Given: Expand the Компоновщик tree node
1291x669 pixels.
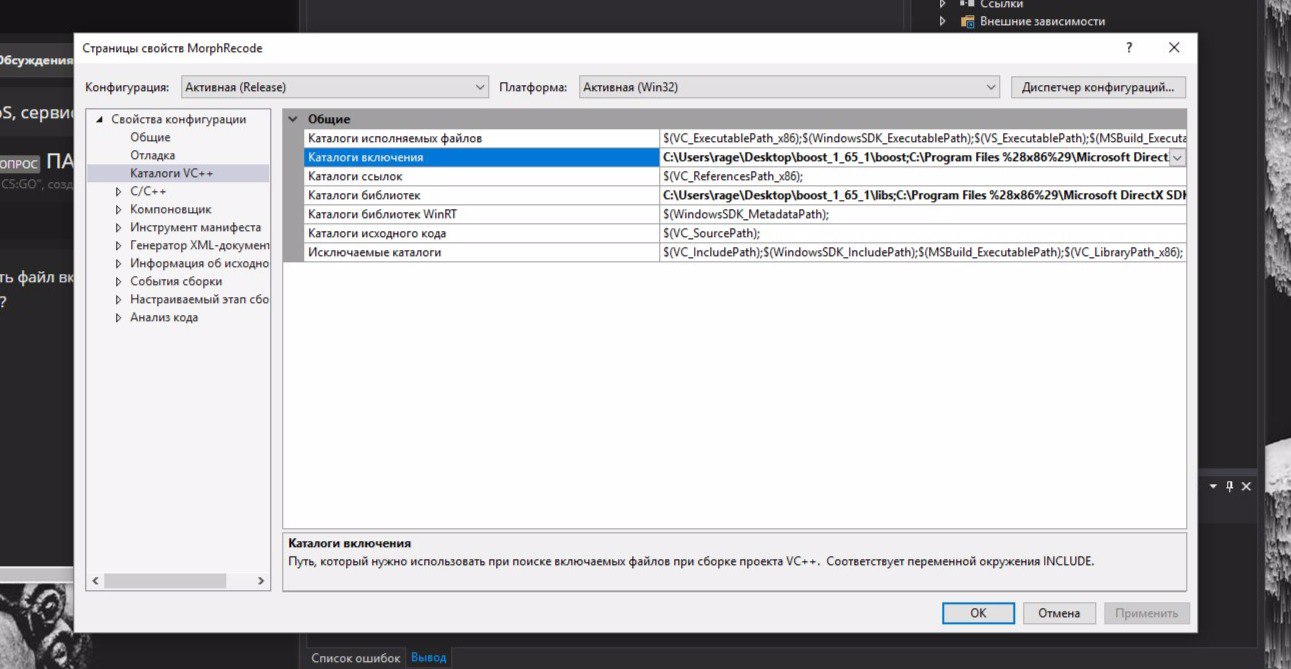Looking at the screenshot, I should coord(118,210).
